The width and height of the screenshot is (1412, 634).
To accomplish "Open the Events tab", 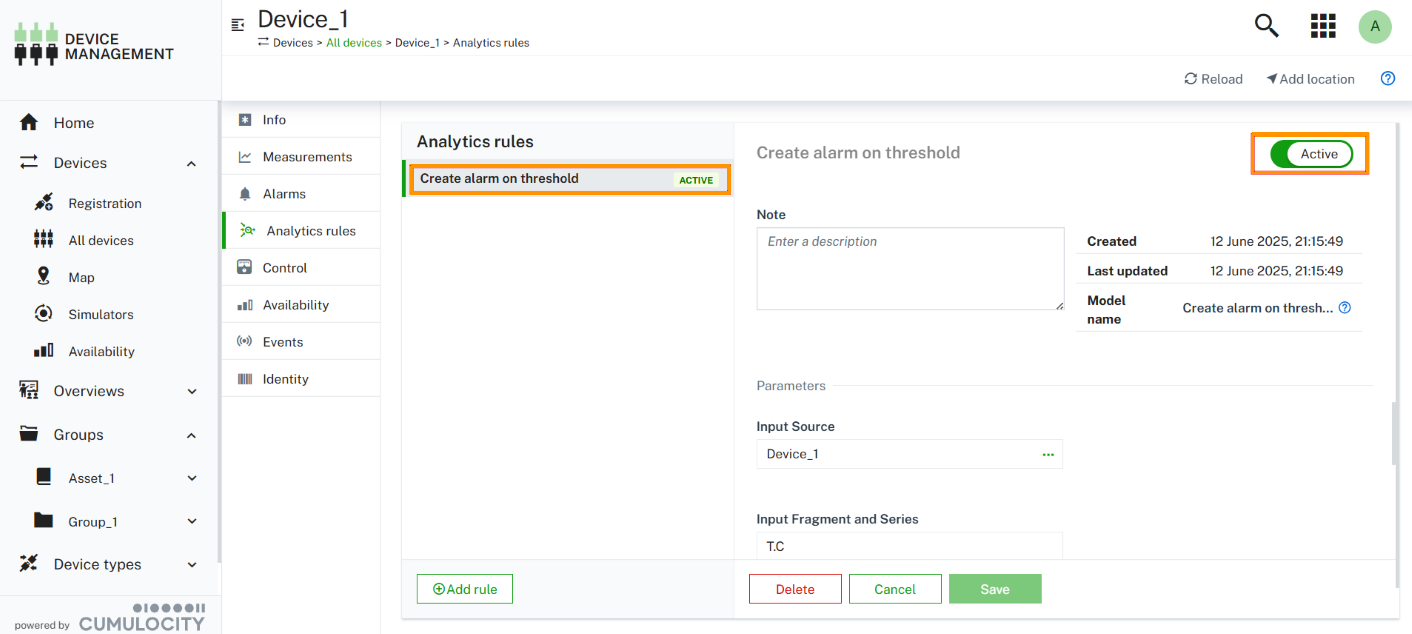I will (301, 342).
